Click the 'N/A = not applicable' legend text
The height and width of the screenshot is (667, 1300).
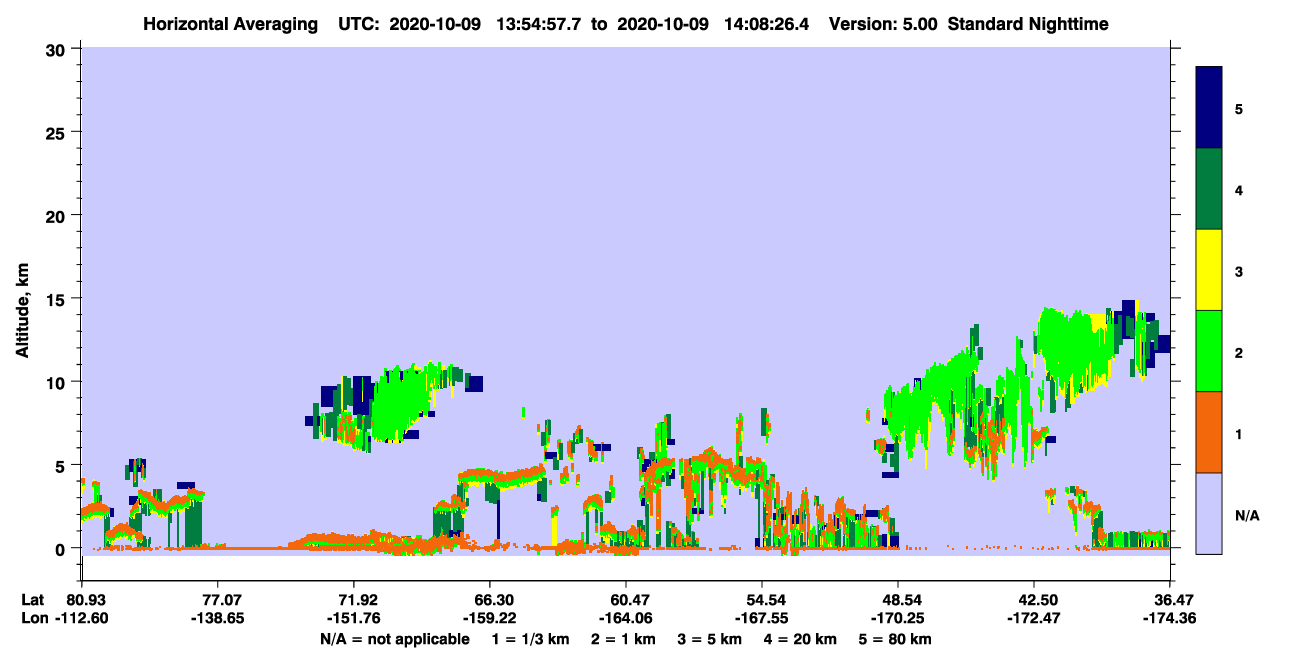[x=395, y=639]
